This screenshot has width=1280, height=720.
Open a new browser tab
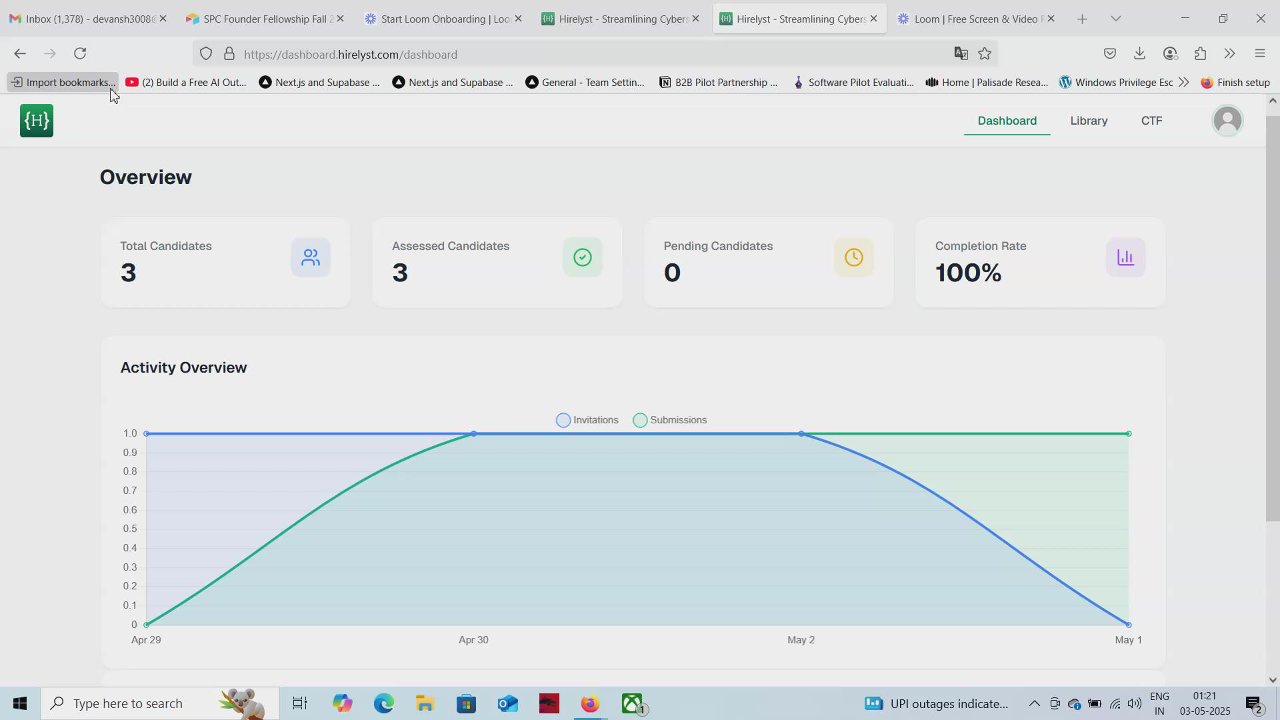pos(1082,19)
